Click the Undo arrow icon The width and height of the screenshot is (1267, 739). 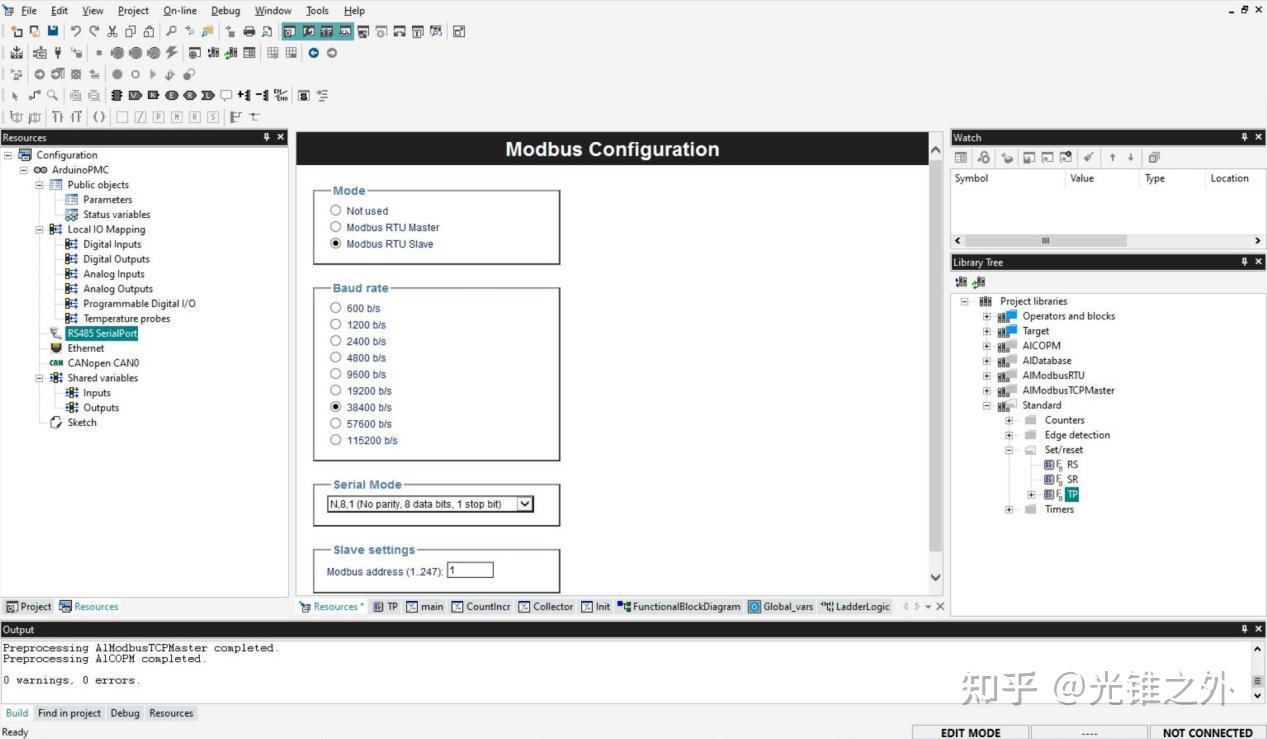[x=76, y=31]
